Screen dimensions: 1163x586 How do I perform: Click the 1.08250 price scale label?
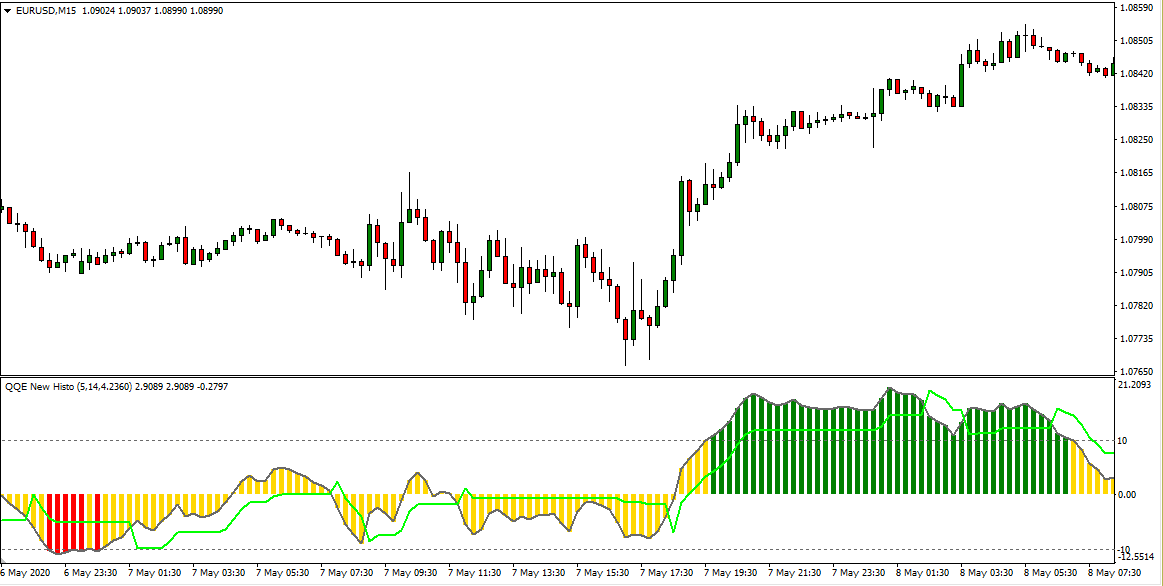tap(1138, 140)
